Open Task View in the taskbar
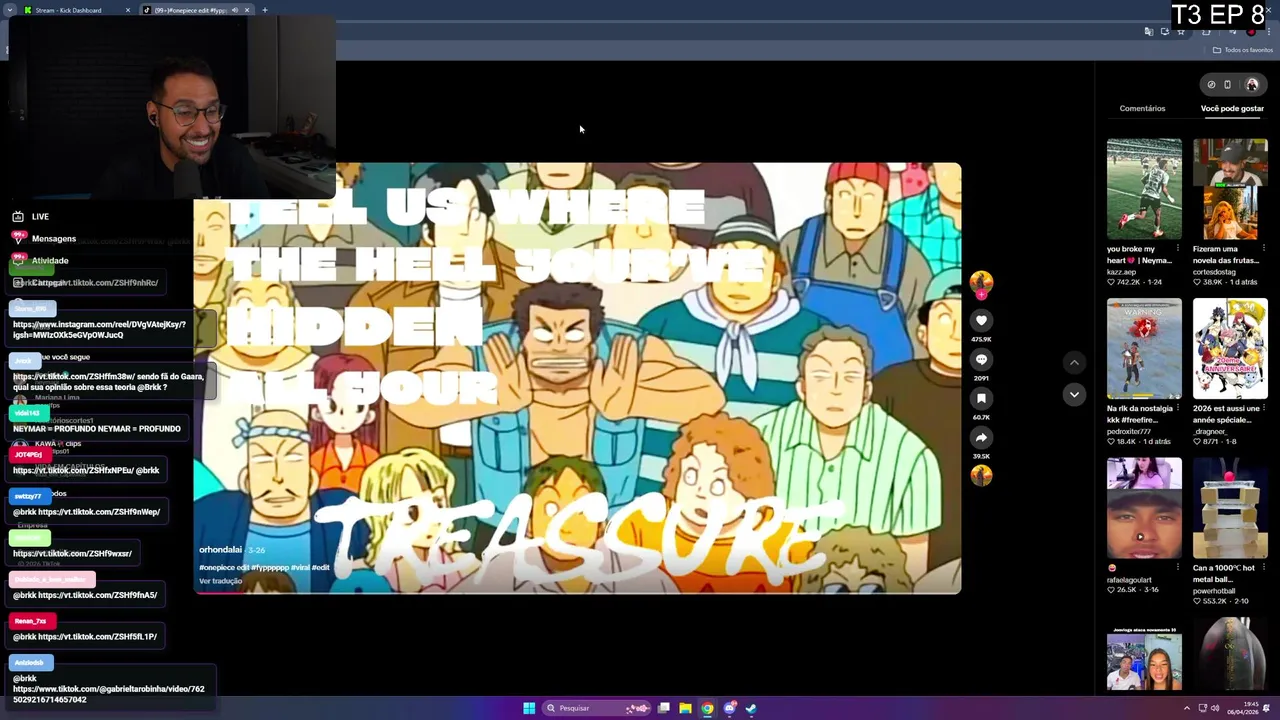The width and height of the screenshot is (1280, 720). 663,708
